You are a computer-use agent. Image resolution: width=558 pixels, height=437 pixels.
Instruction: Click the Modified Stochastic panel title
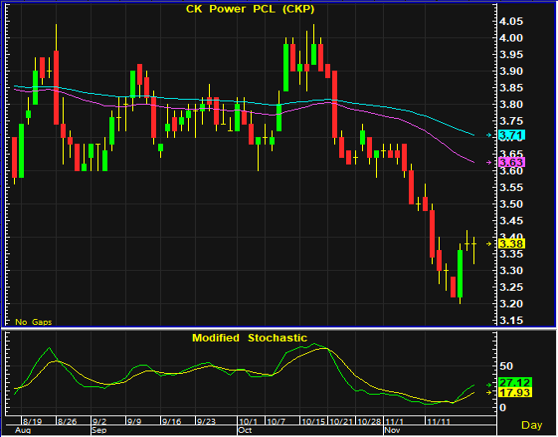(x=249, y=338)
